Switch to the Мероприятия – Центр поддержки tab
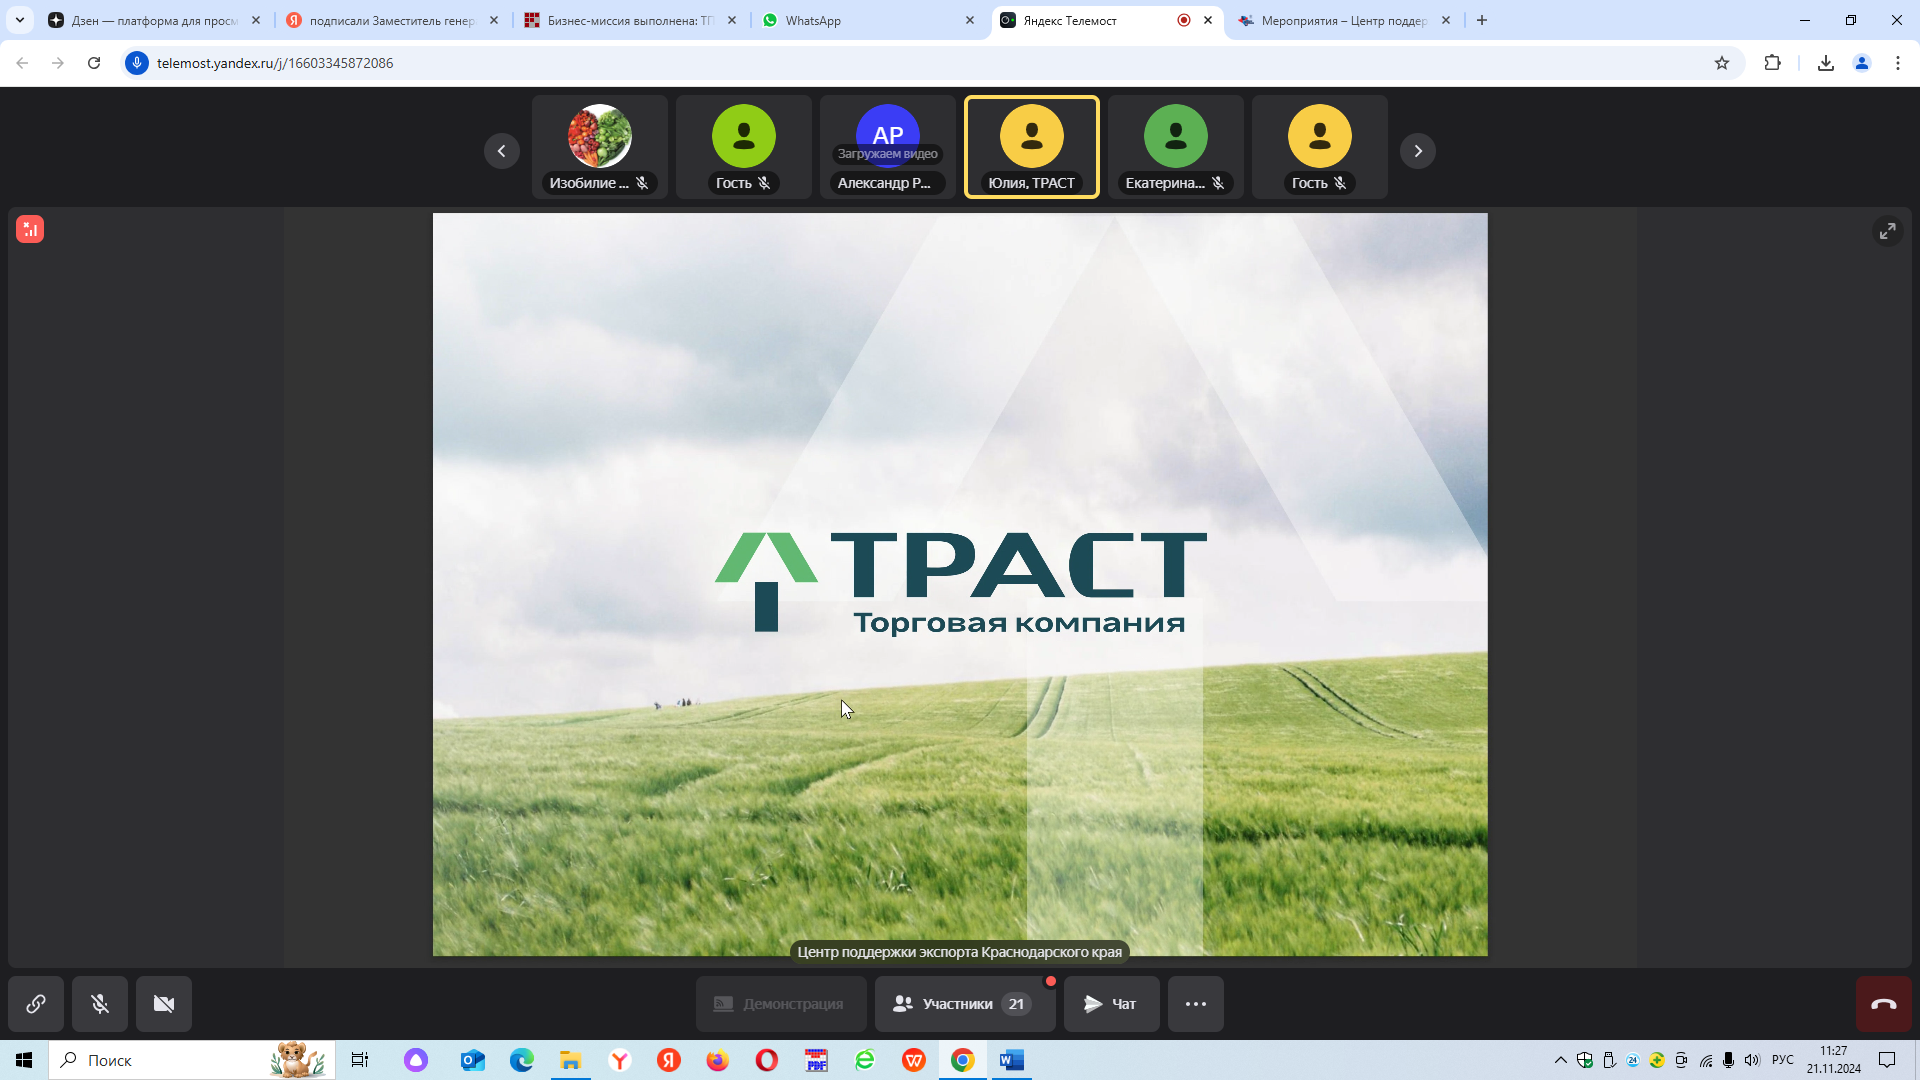1920x1080 pixels. pos(1340,20)
